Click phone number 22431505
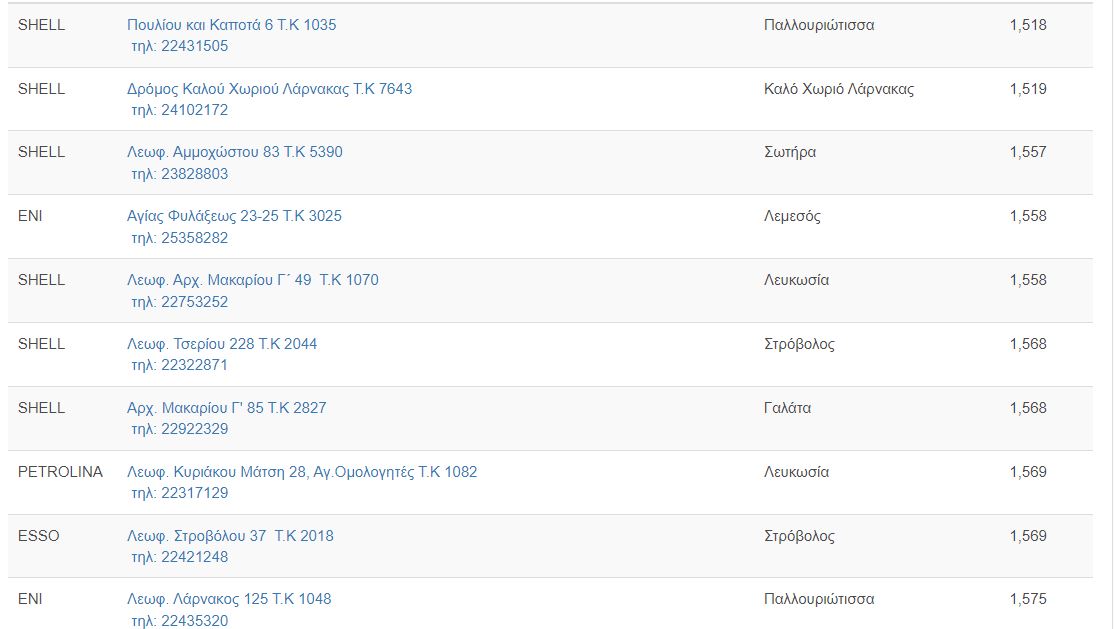Viewport: 1115px width, 629px height. (193, 46)
